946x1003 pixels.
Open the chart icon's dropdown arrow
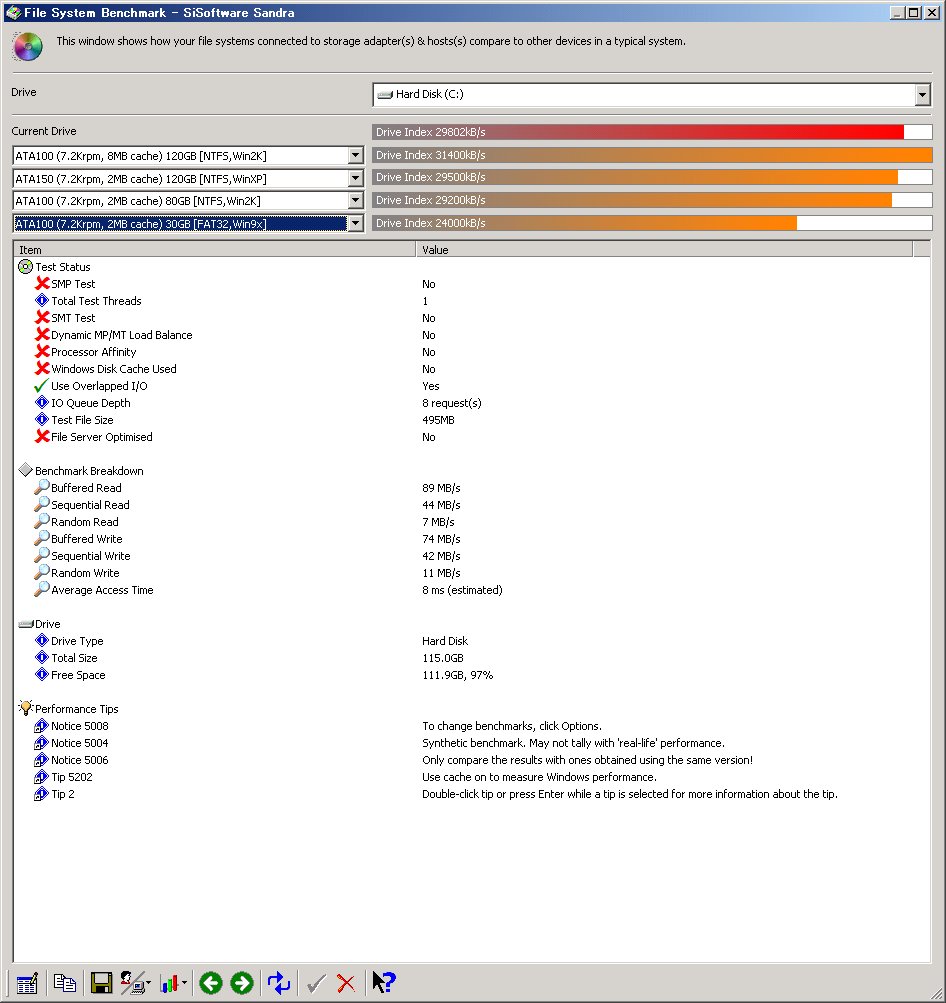pos(184,983)
